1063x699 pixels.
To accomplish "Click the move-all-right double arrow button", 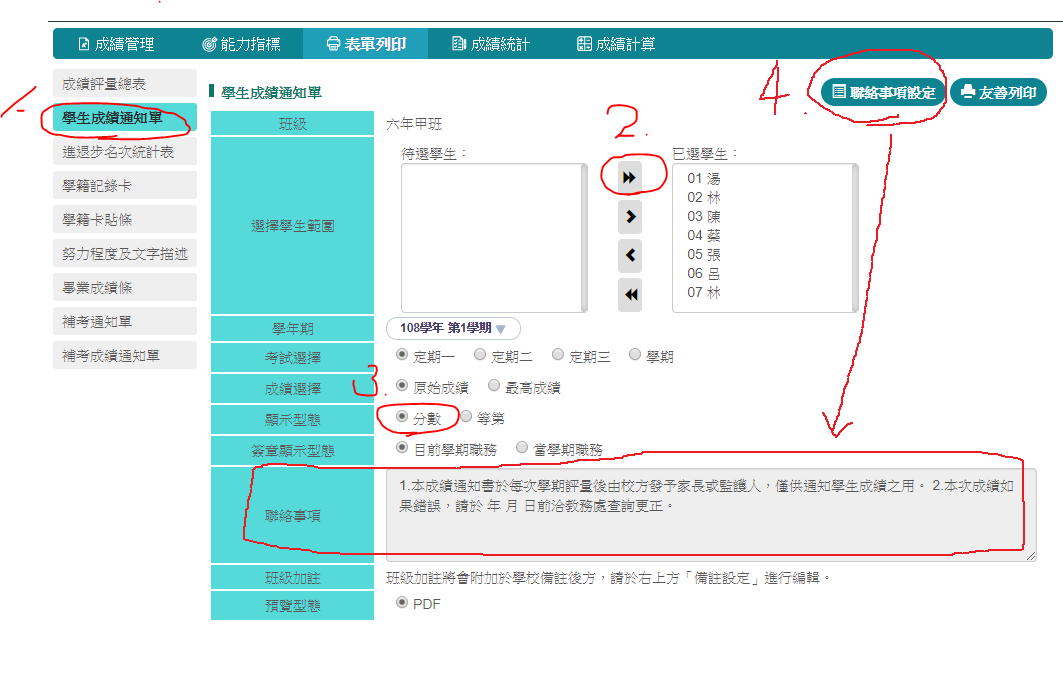I will coord(630,176).
